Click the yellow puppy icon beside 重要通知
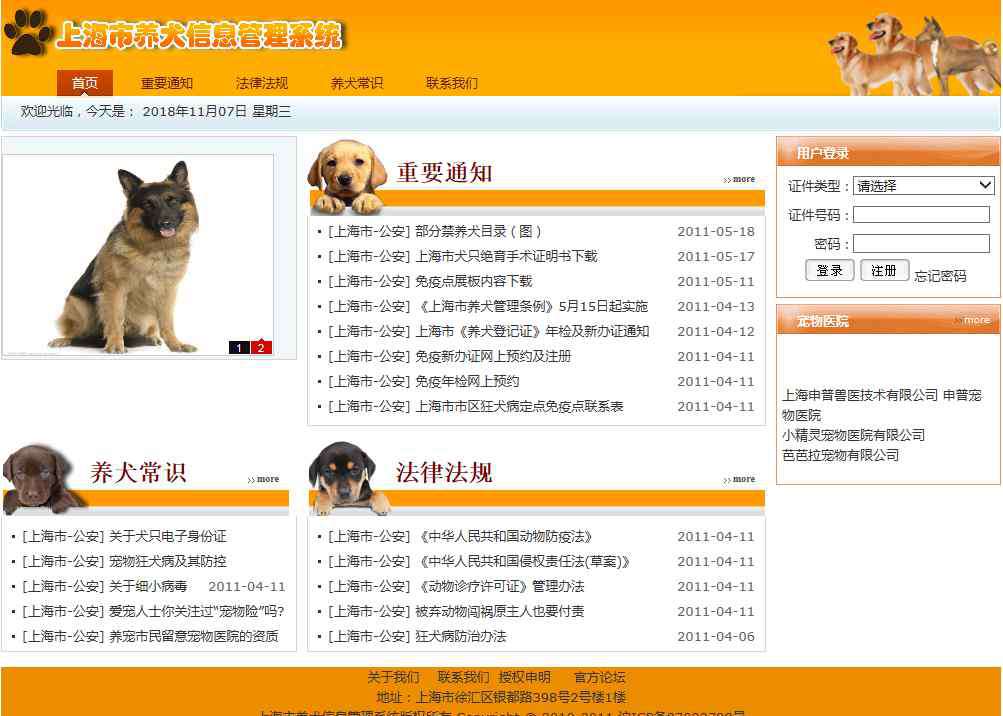1003x716 pixels. (x=347, y=177)
